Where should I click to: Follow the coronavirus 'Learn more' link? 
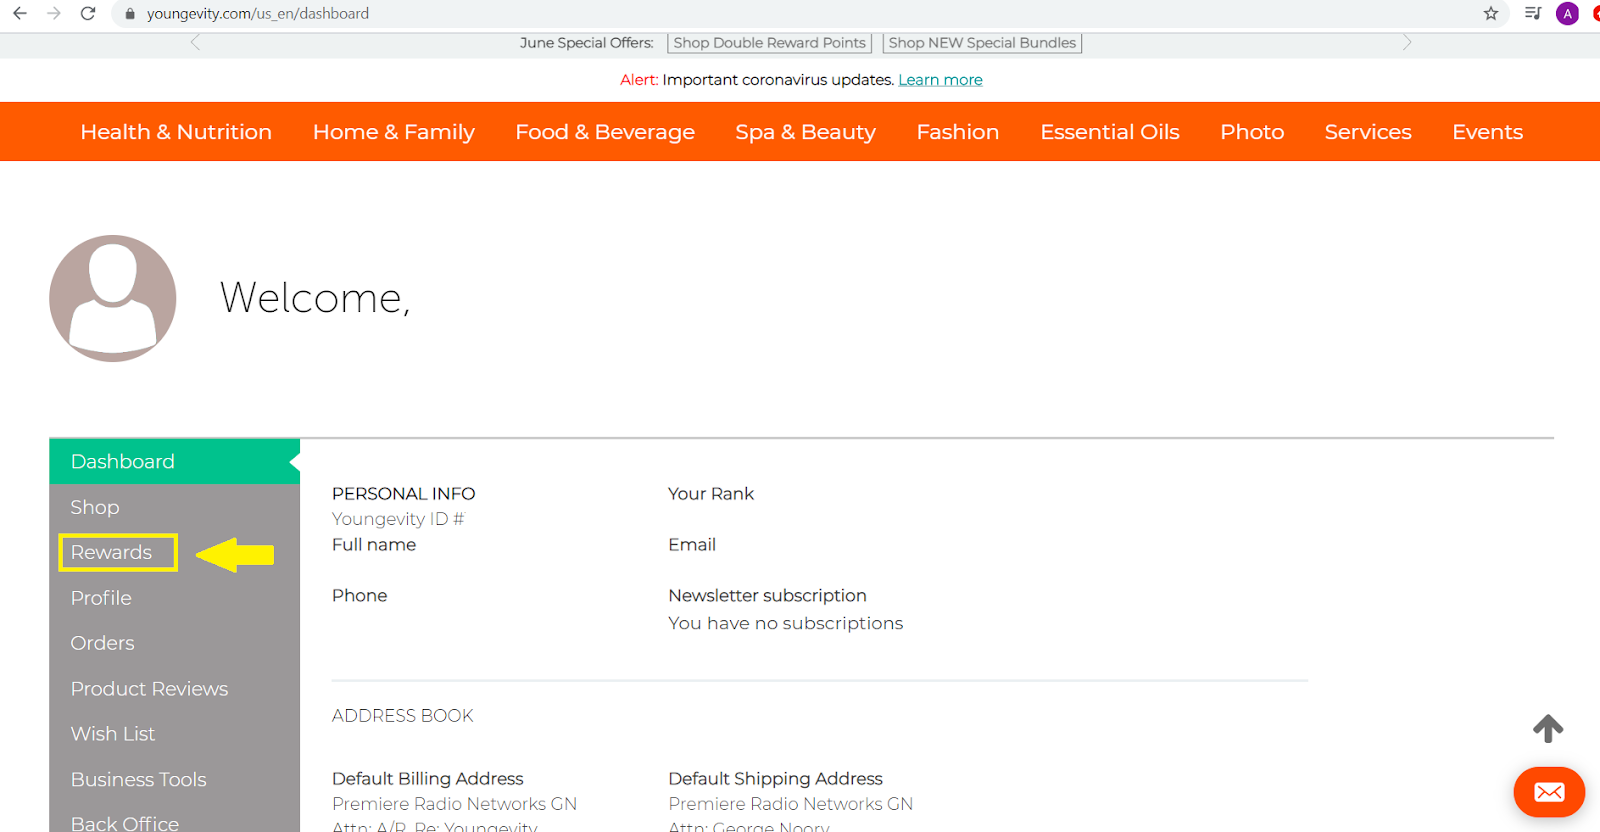tap(940, 80)
